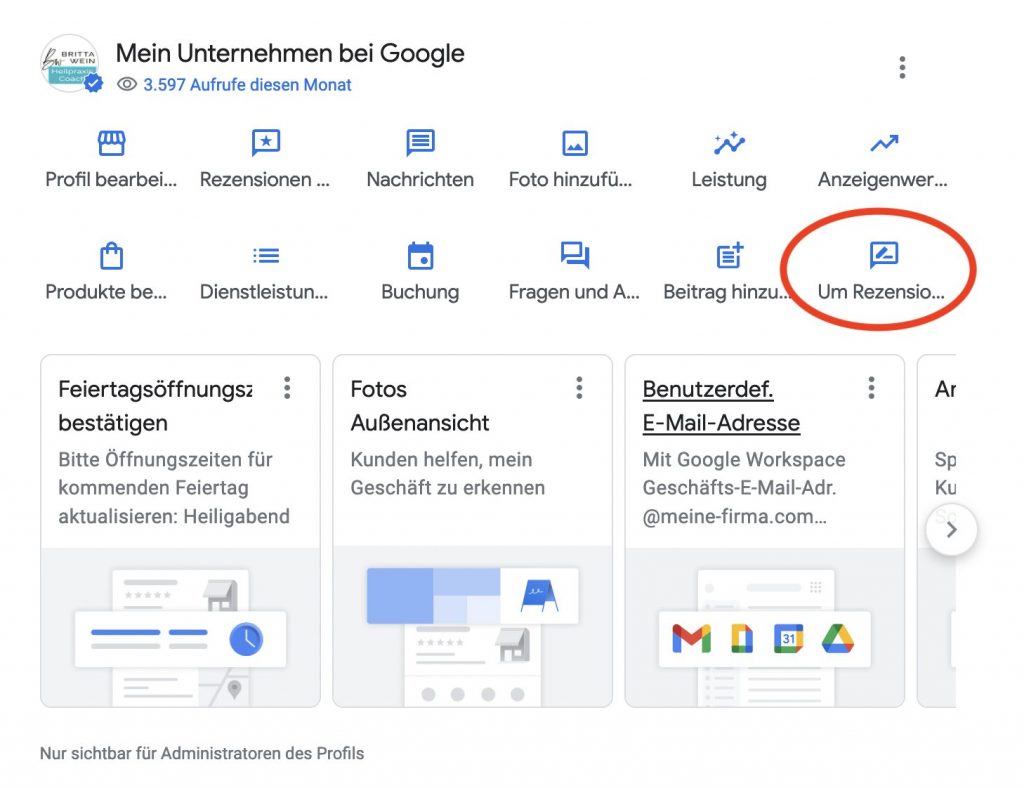Open options menu on Fotos Außenansicht card
Screen dimensions: 1024x788
(x=579, y=388)
